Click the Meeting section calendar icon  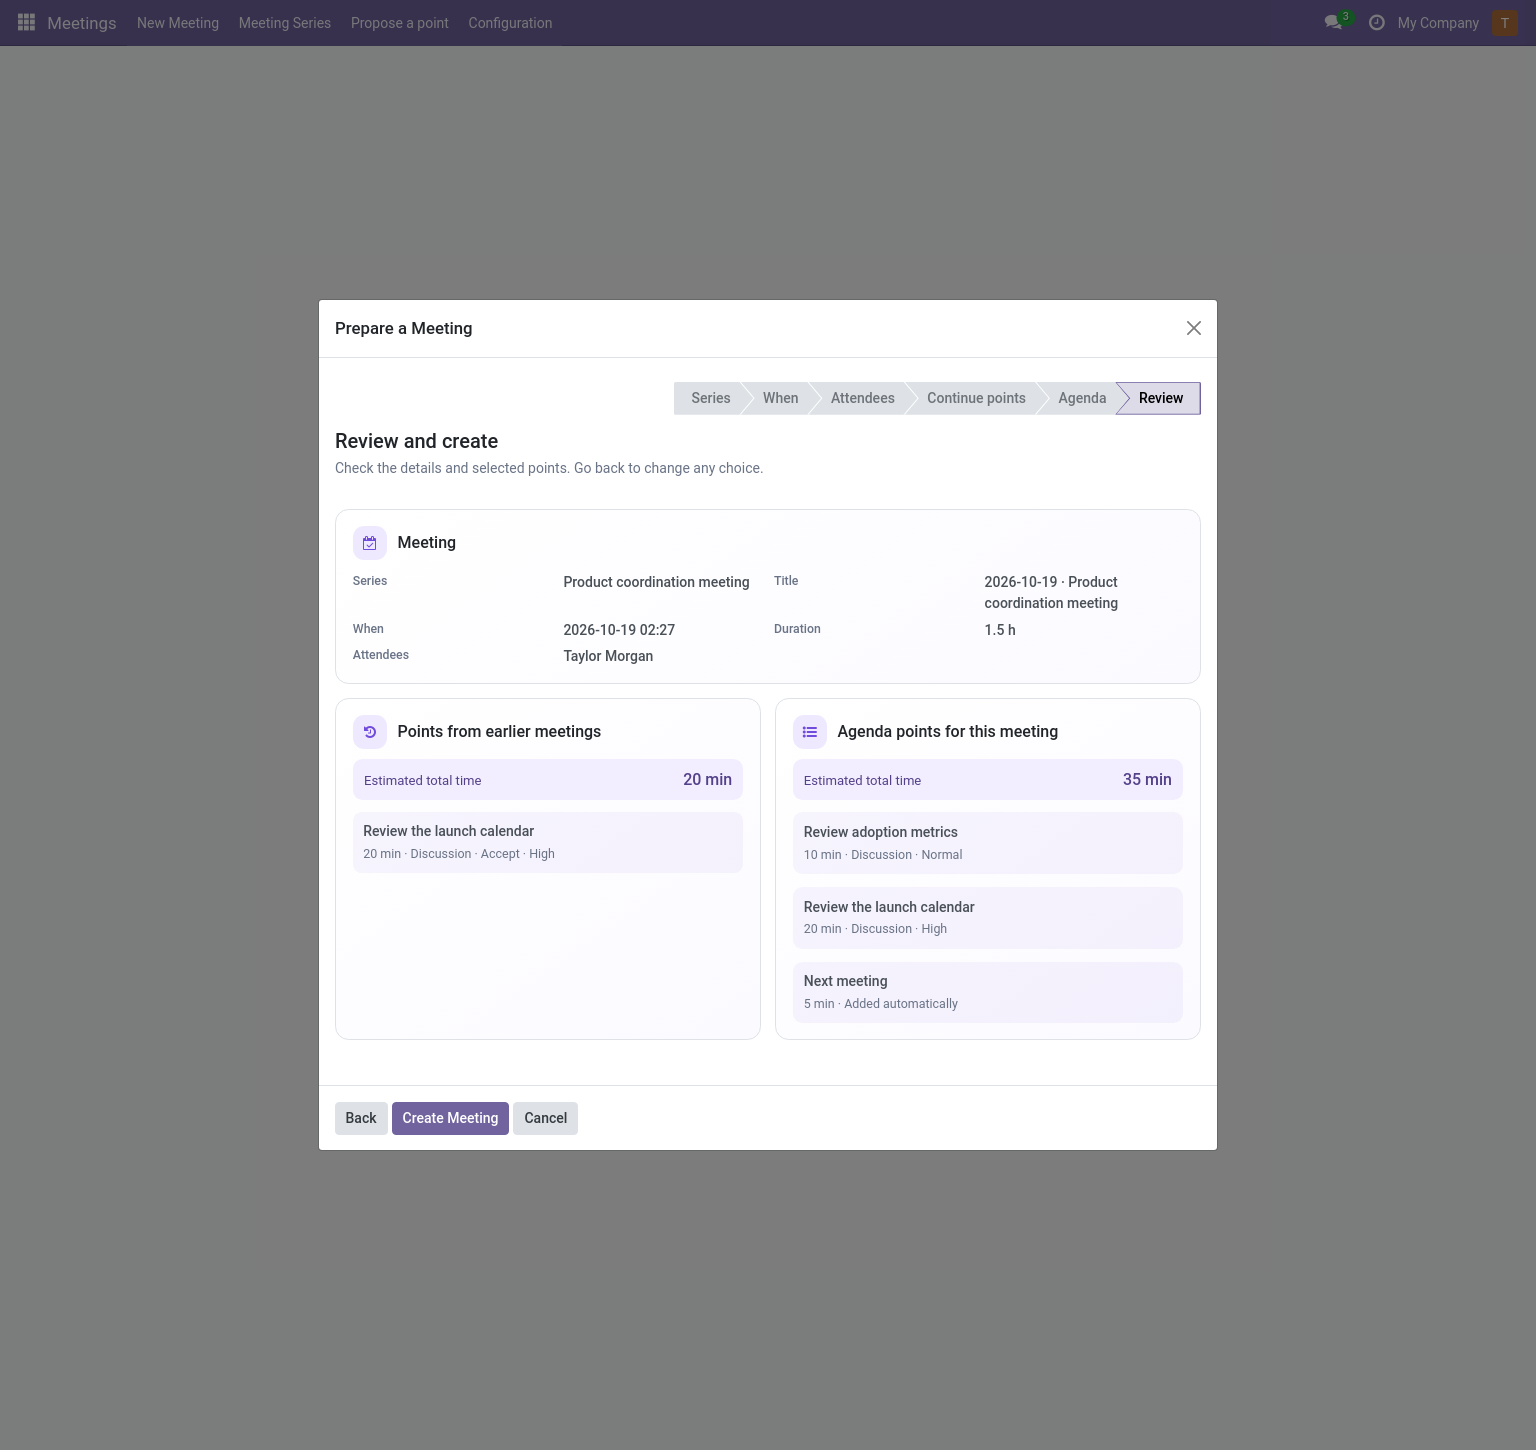pos(370,543)
